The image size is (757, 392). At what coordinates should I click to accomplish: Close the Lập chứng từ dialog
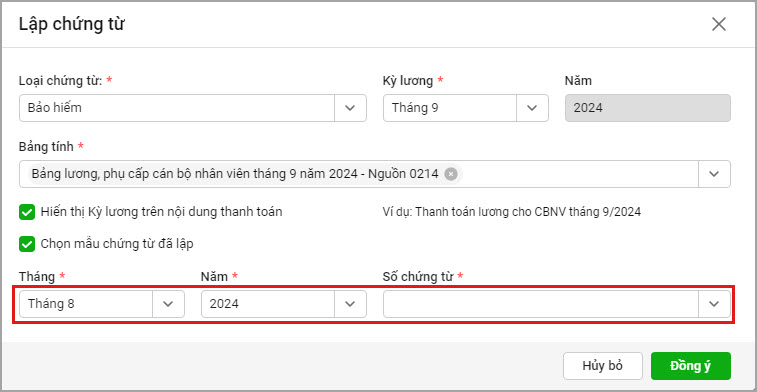pos(719,24)
